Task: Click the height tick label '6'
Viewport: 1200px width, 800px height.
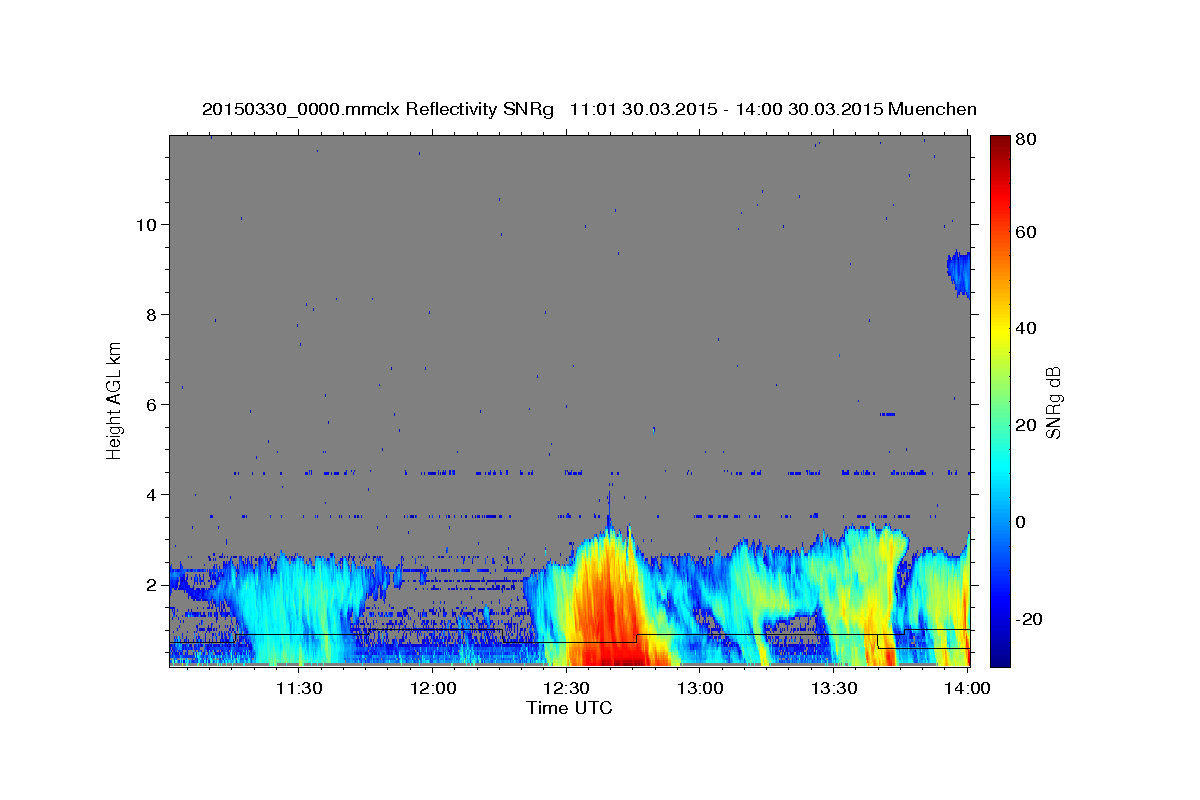Action: (x=152, y=404)
